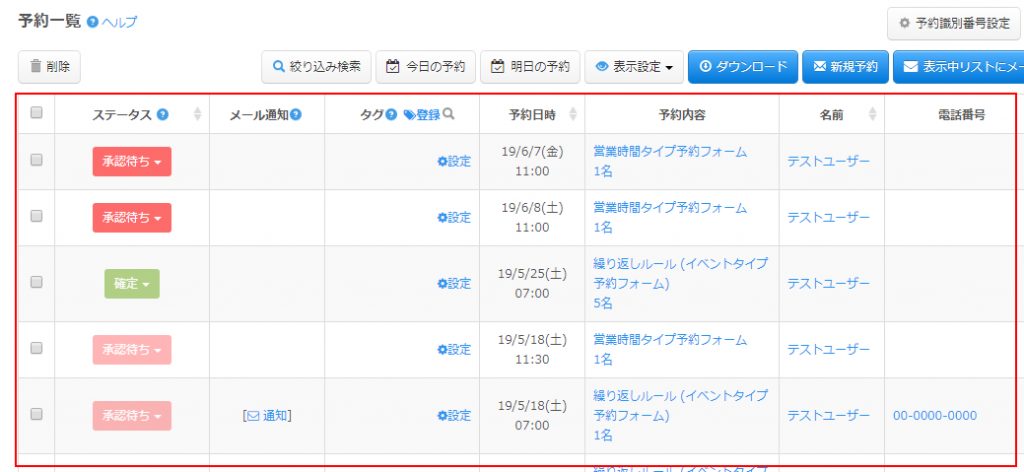The image size is (1024, 472).
Task: Click the blue ダウンロード button
Action: point(743,67)
